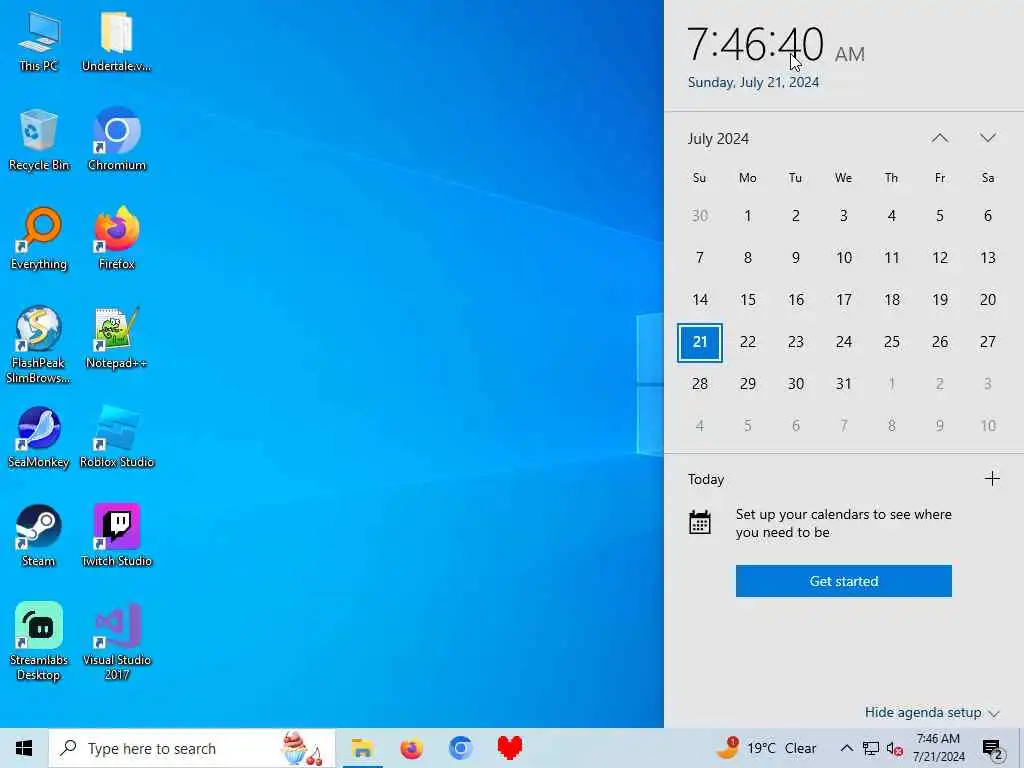Open the network status tray icon
This screenshot has width=1024, height=768.
coord(871,748)
